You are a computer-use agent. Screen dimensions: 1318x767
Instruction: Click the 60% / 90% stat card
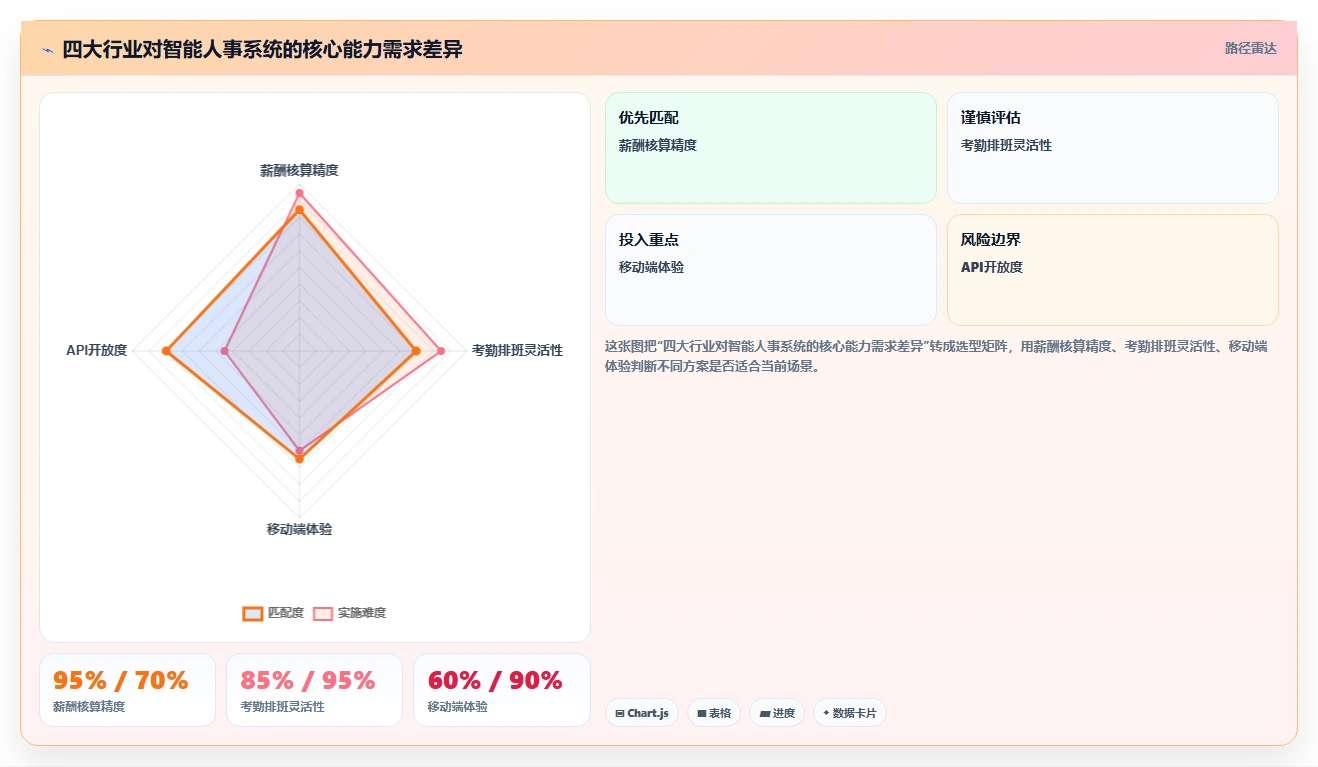tap(502, 690)
